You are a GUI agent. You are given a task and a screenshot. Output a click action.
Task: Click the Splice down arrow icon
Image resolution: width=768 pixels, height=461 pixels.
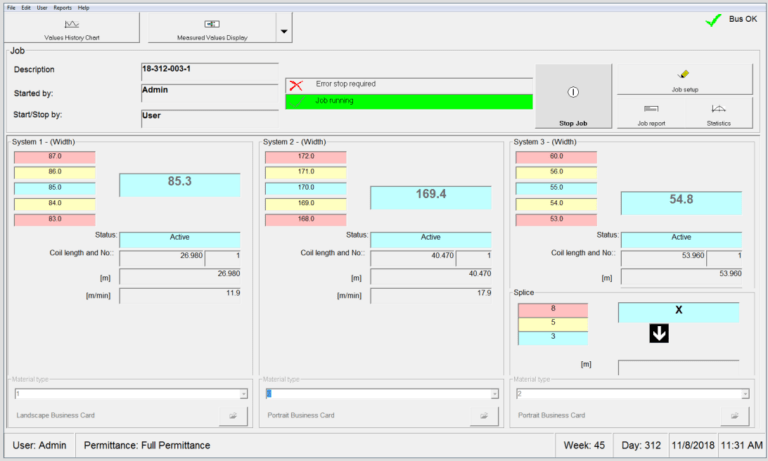[x=658, y=334]
